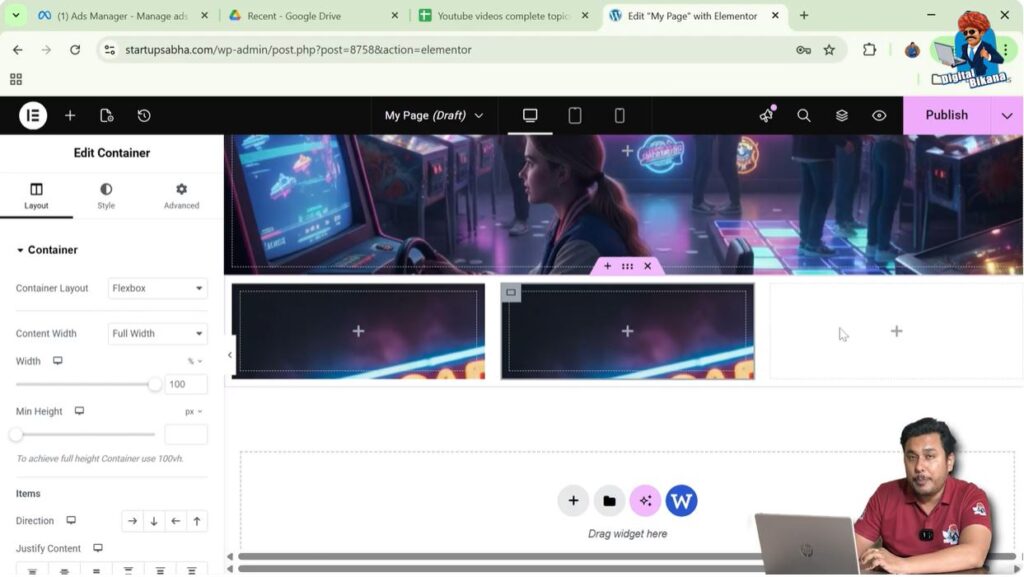Viewport: 1024px width, 577px height.
Task: Open the Site Settings document icon
Action: click(107, 116)
